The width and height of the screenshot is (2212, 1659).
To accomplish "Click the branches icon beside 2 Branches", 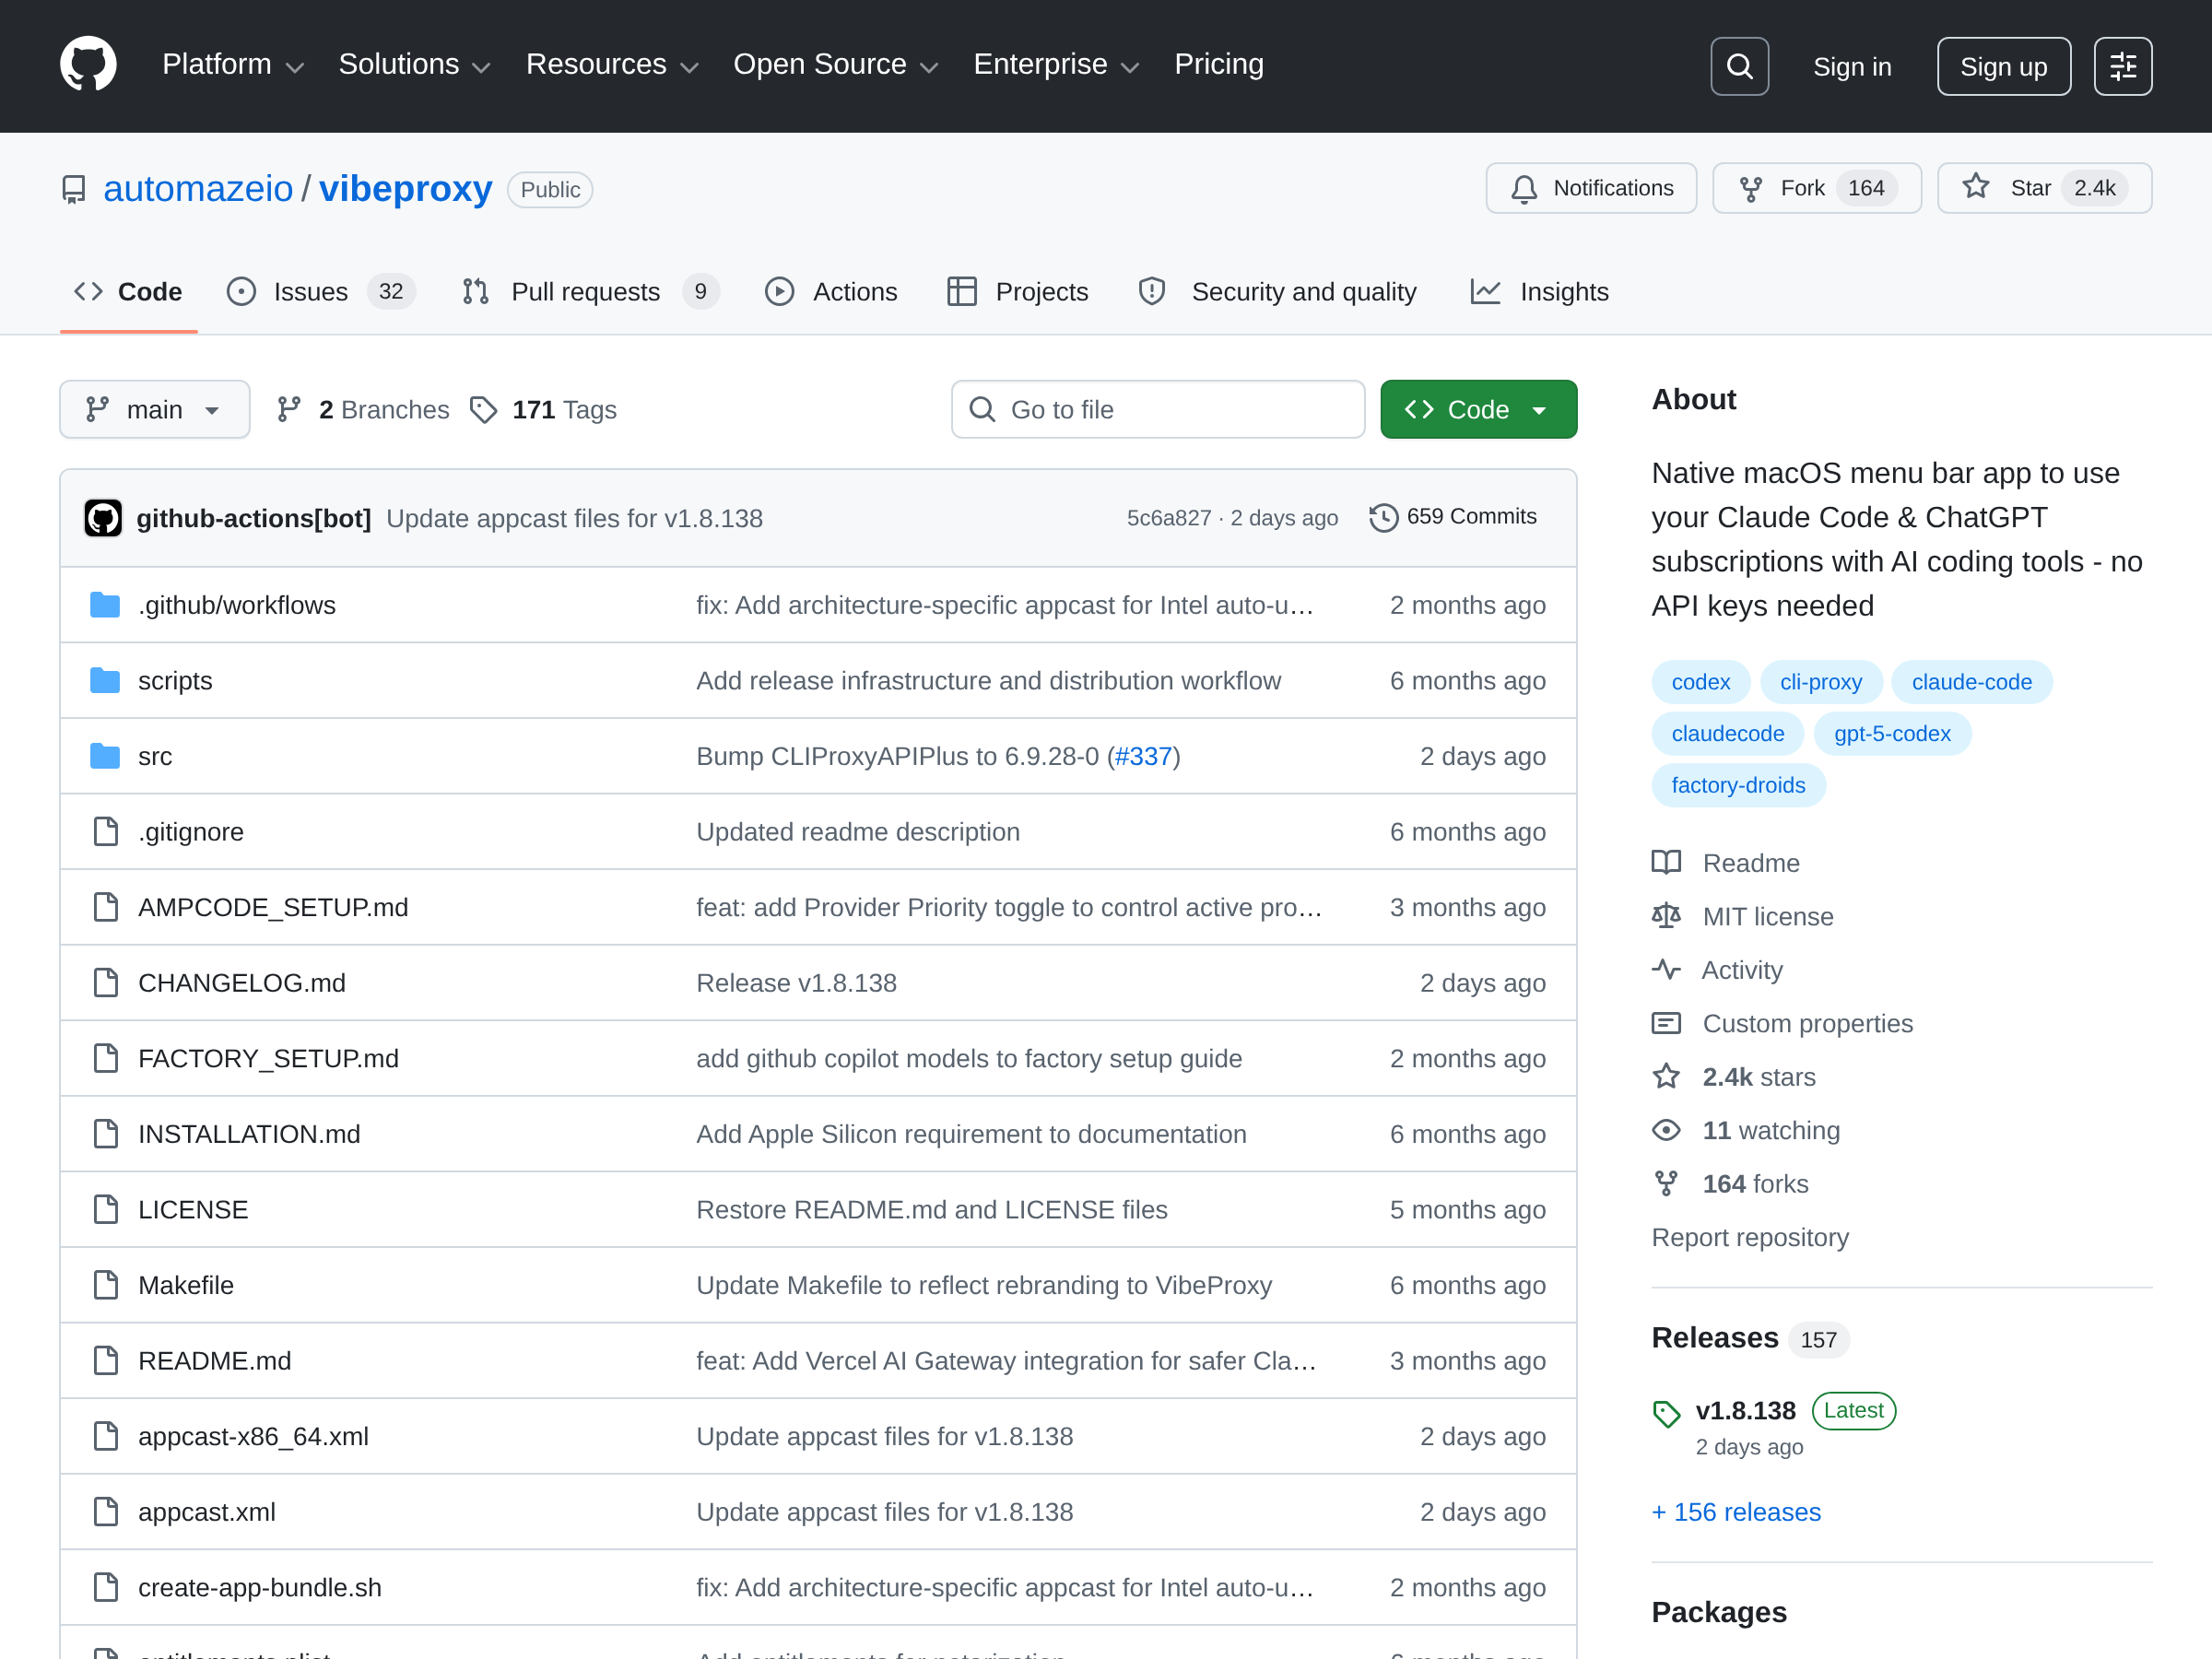I will pos(289,410).
